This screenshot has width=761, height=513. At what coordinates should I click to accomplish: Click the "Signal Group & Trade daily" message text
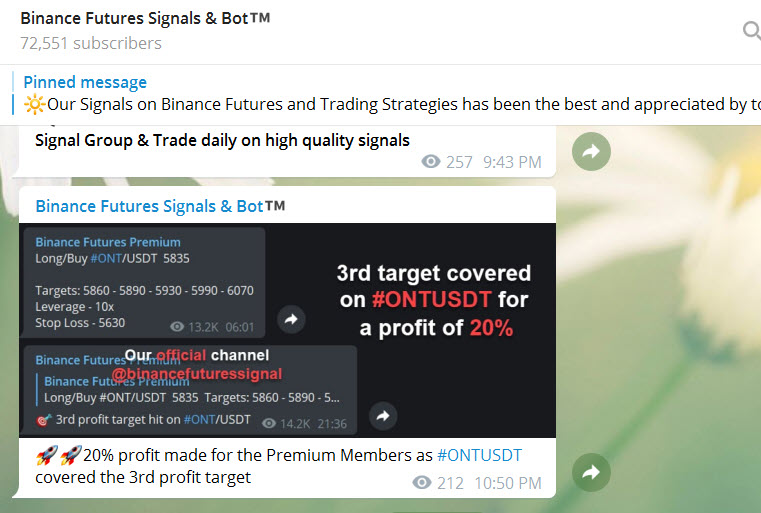(x=222, y=140)
